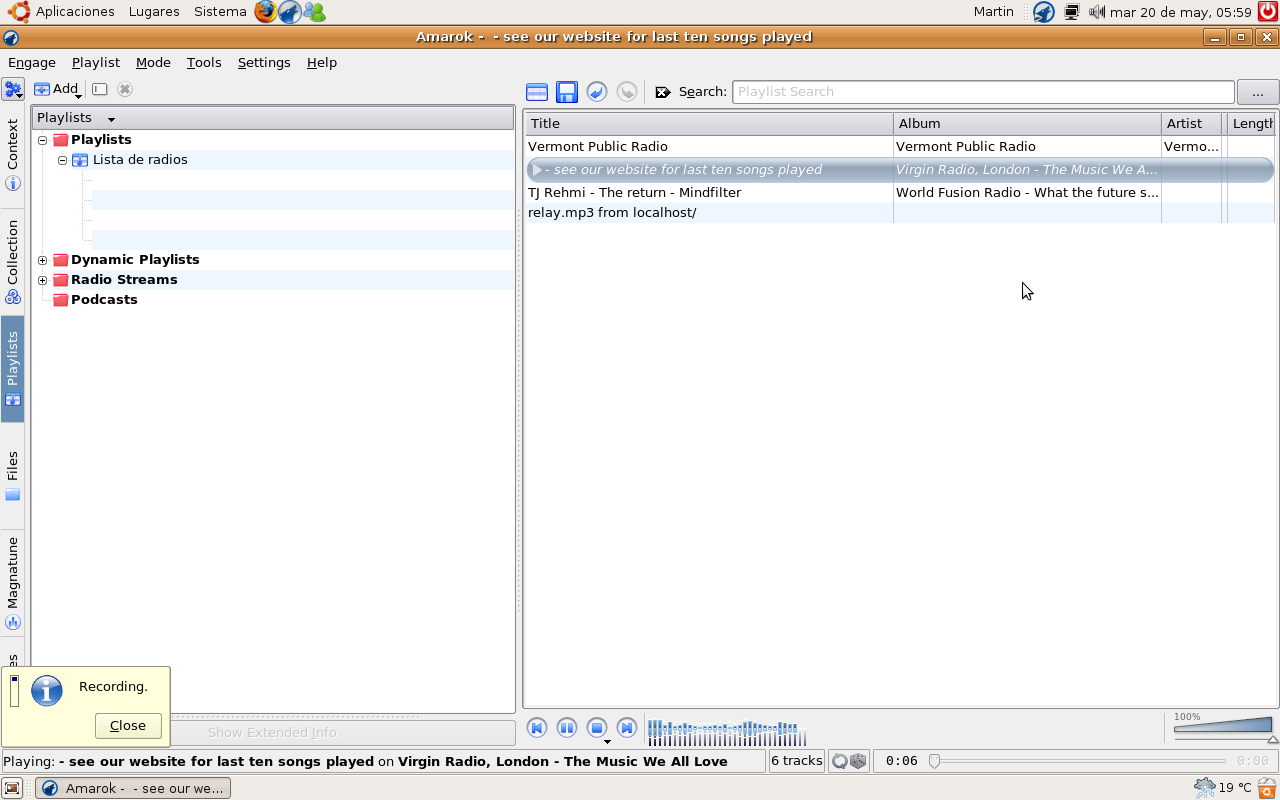Select the relay.mp3 from localhost/ row
The width and height of the screenshot is (1280, 800).
(900, 213)
